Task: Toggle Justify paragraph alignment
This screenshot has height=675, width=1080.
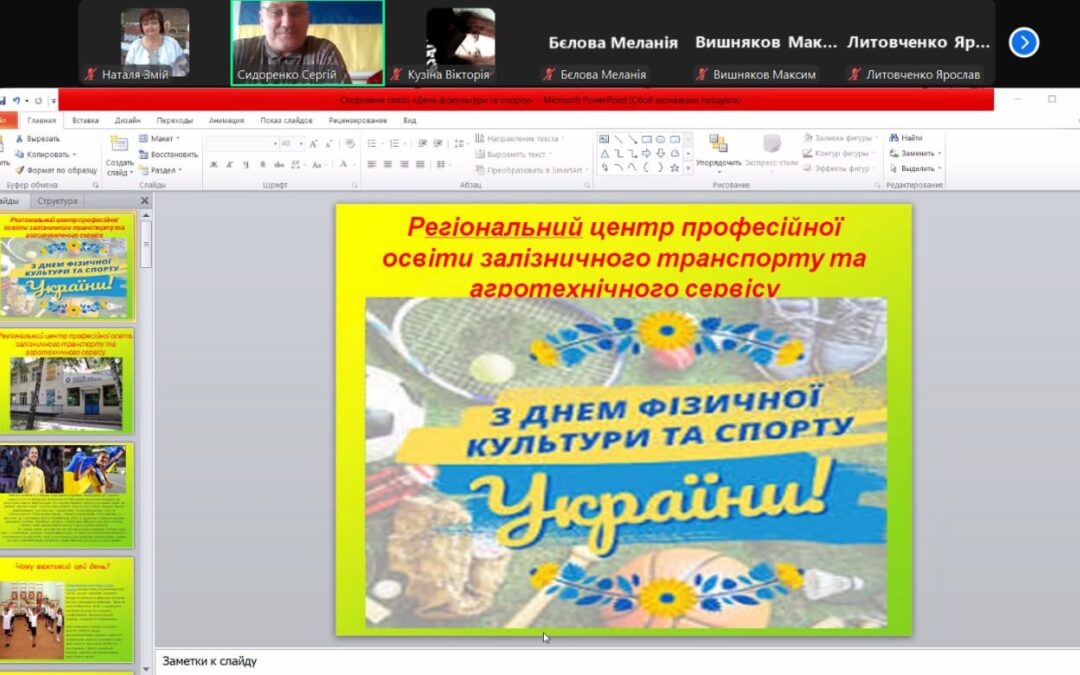Action: point(420,165)
